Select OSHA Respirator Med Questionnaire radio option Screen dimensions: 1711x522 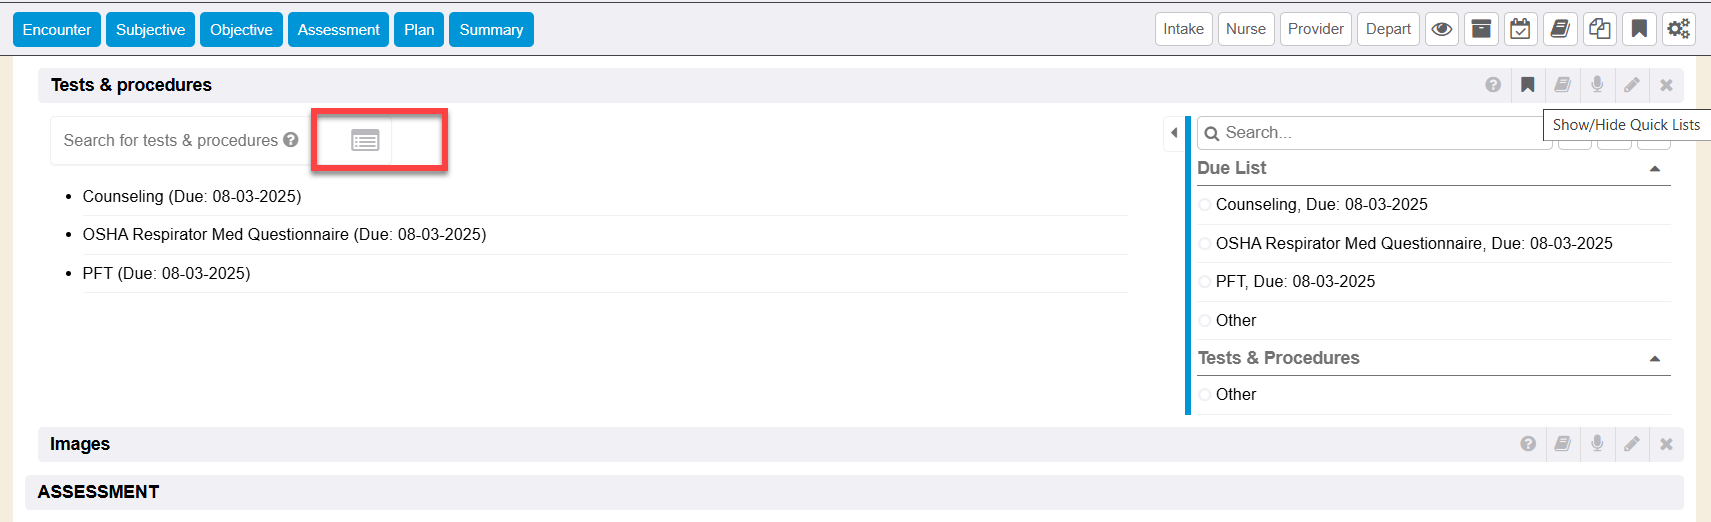pos(1205,244)
